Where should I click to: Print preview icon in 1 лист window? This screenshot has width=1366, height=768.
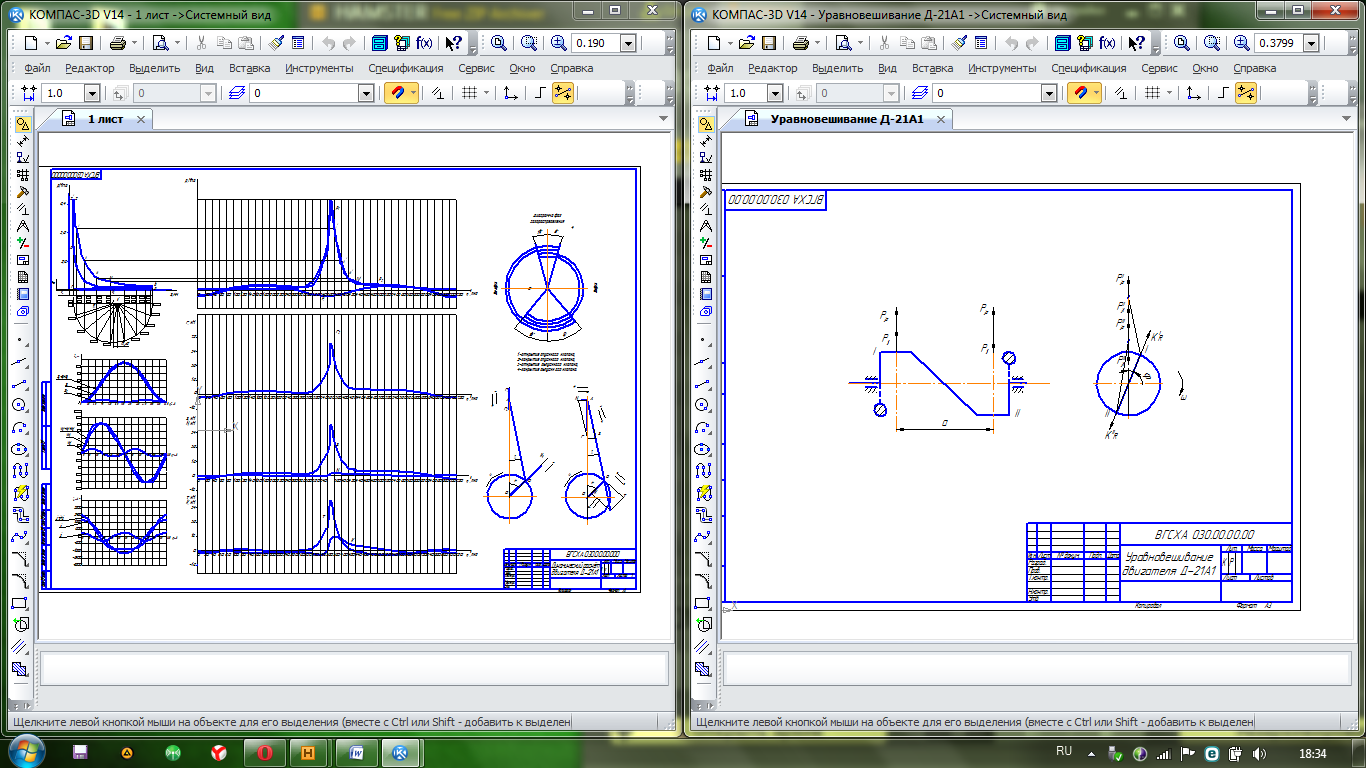point(160,43)
